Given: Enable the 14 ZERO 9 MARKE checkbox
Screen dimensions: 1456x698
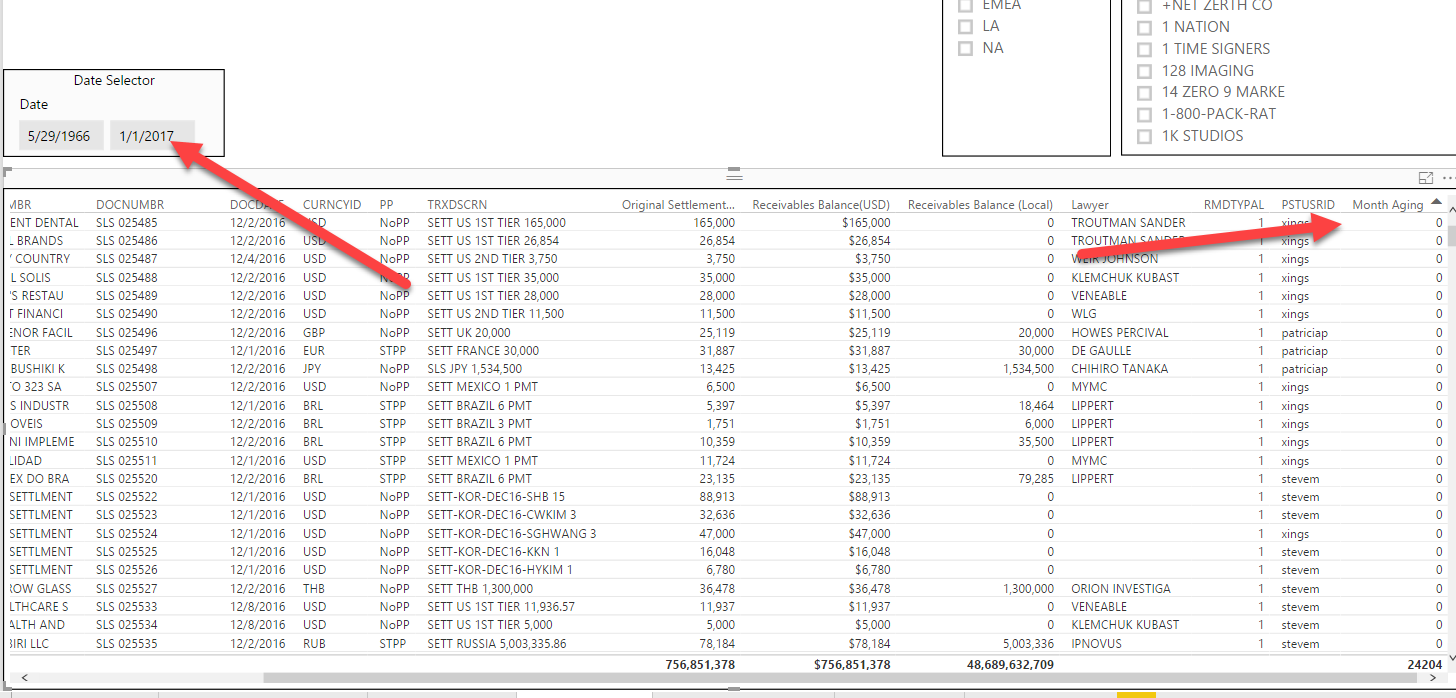Looking at the screenshot, I should pyautogui.click(x=1145, y=92).
